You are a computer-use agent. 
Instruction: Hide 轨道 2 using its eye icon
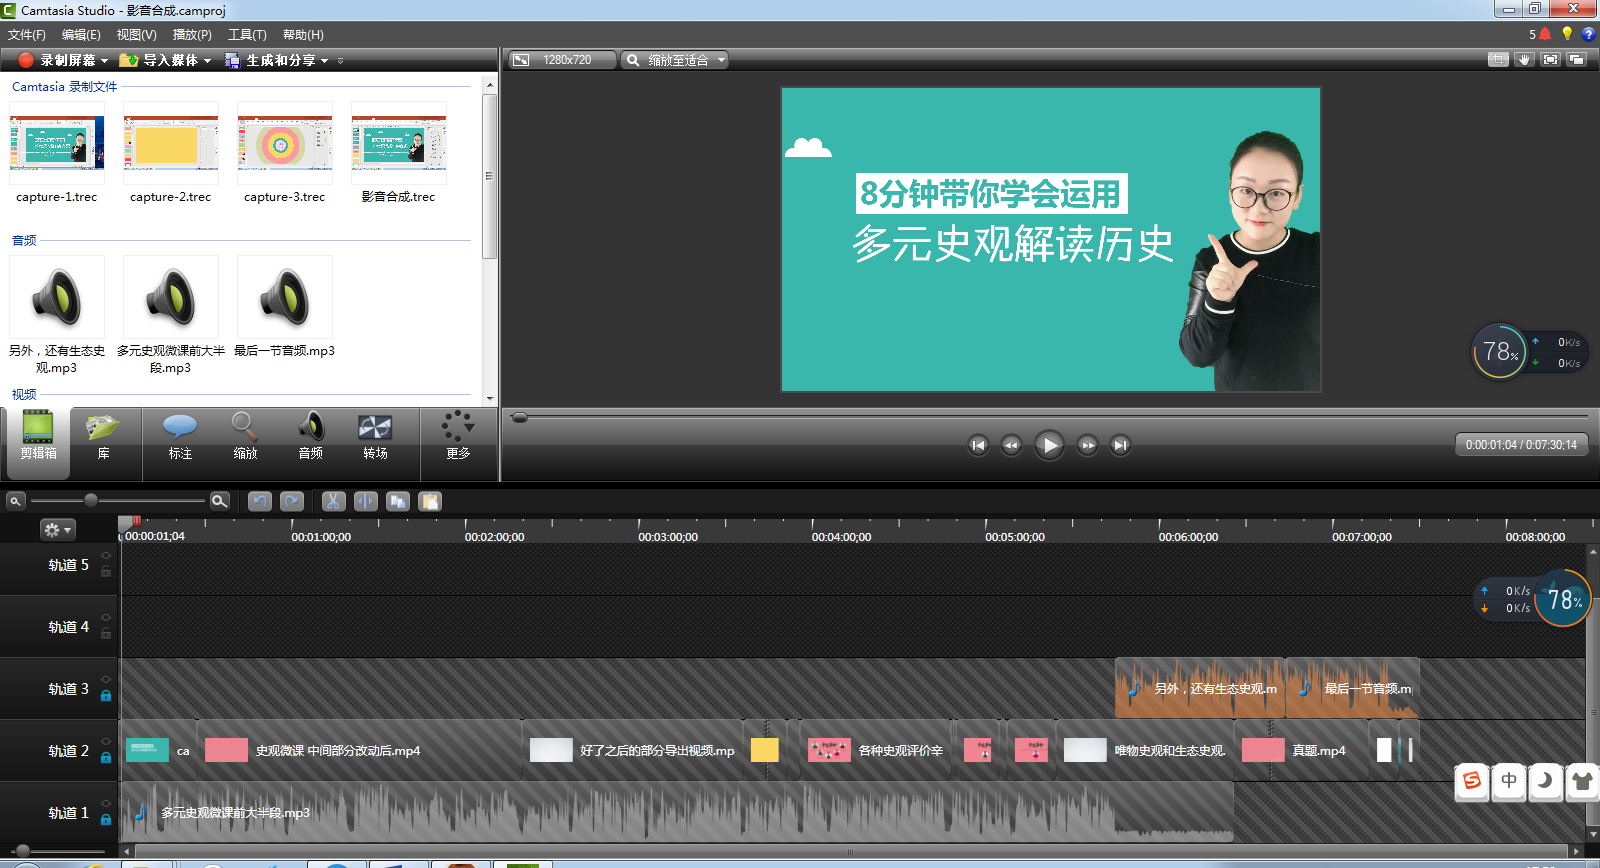[106, 741]
